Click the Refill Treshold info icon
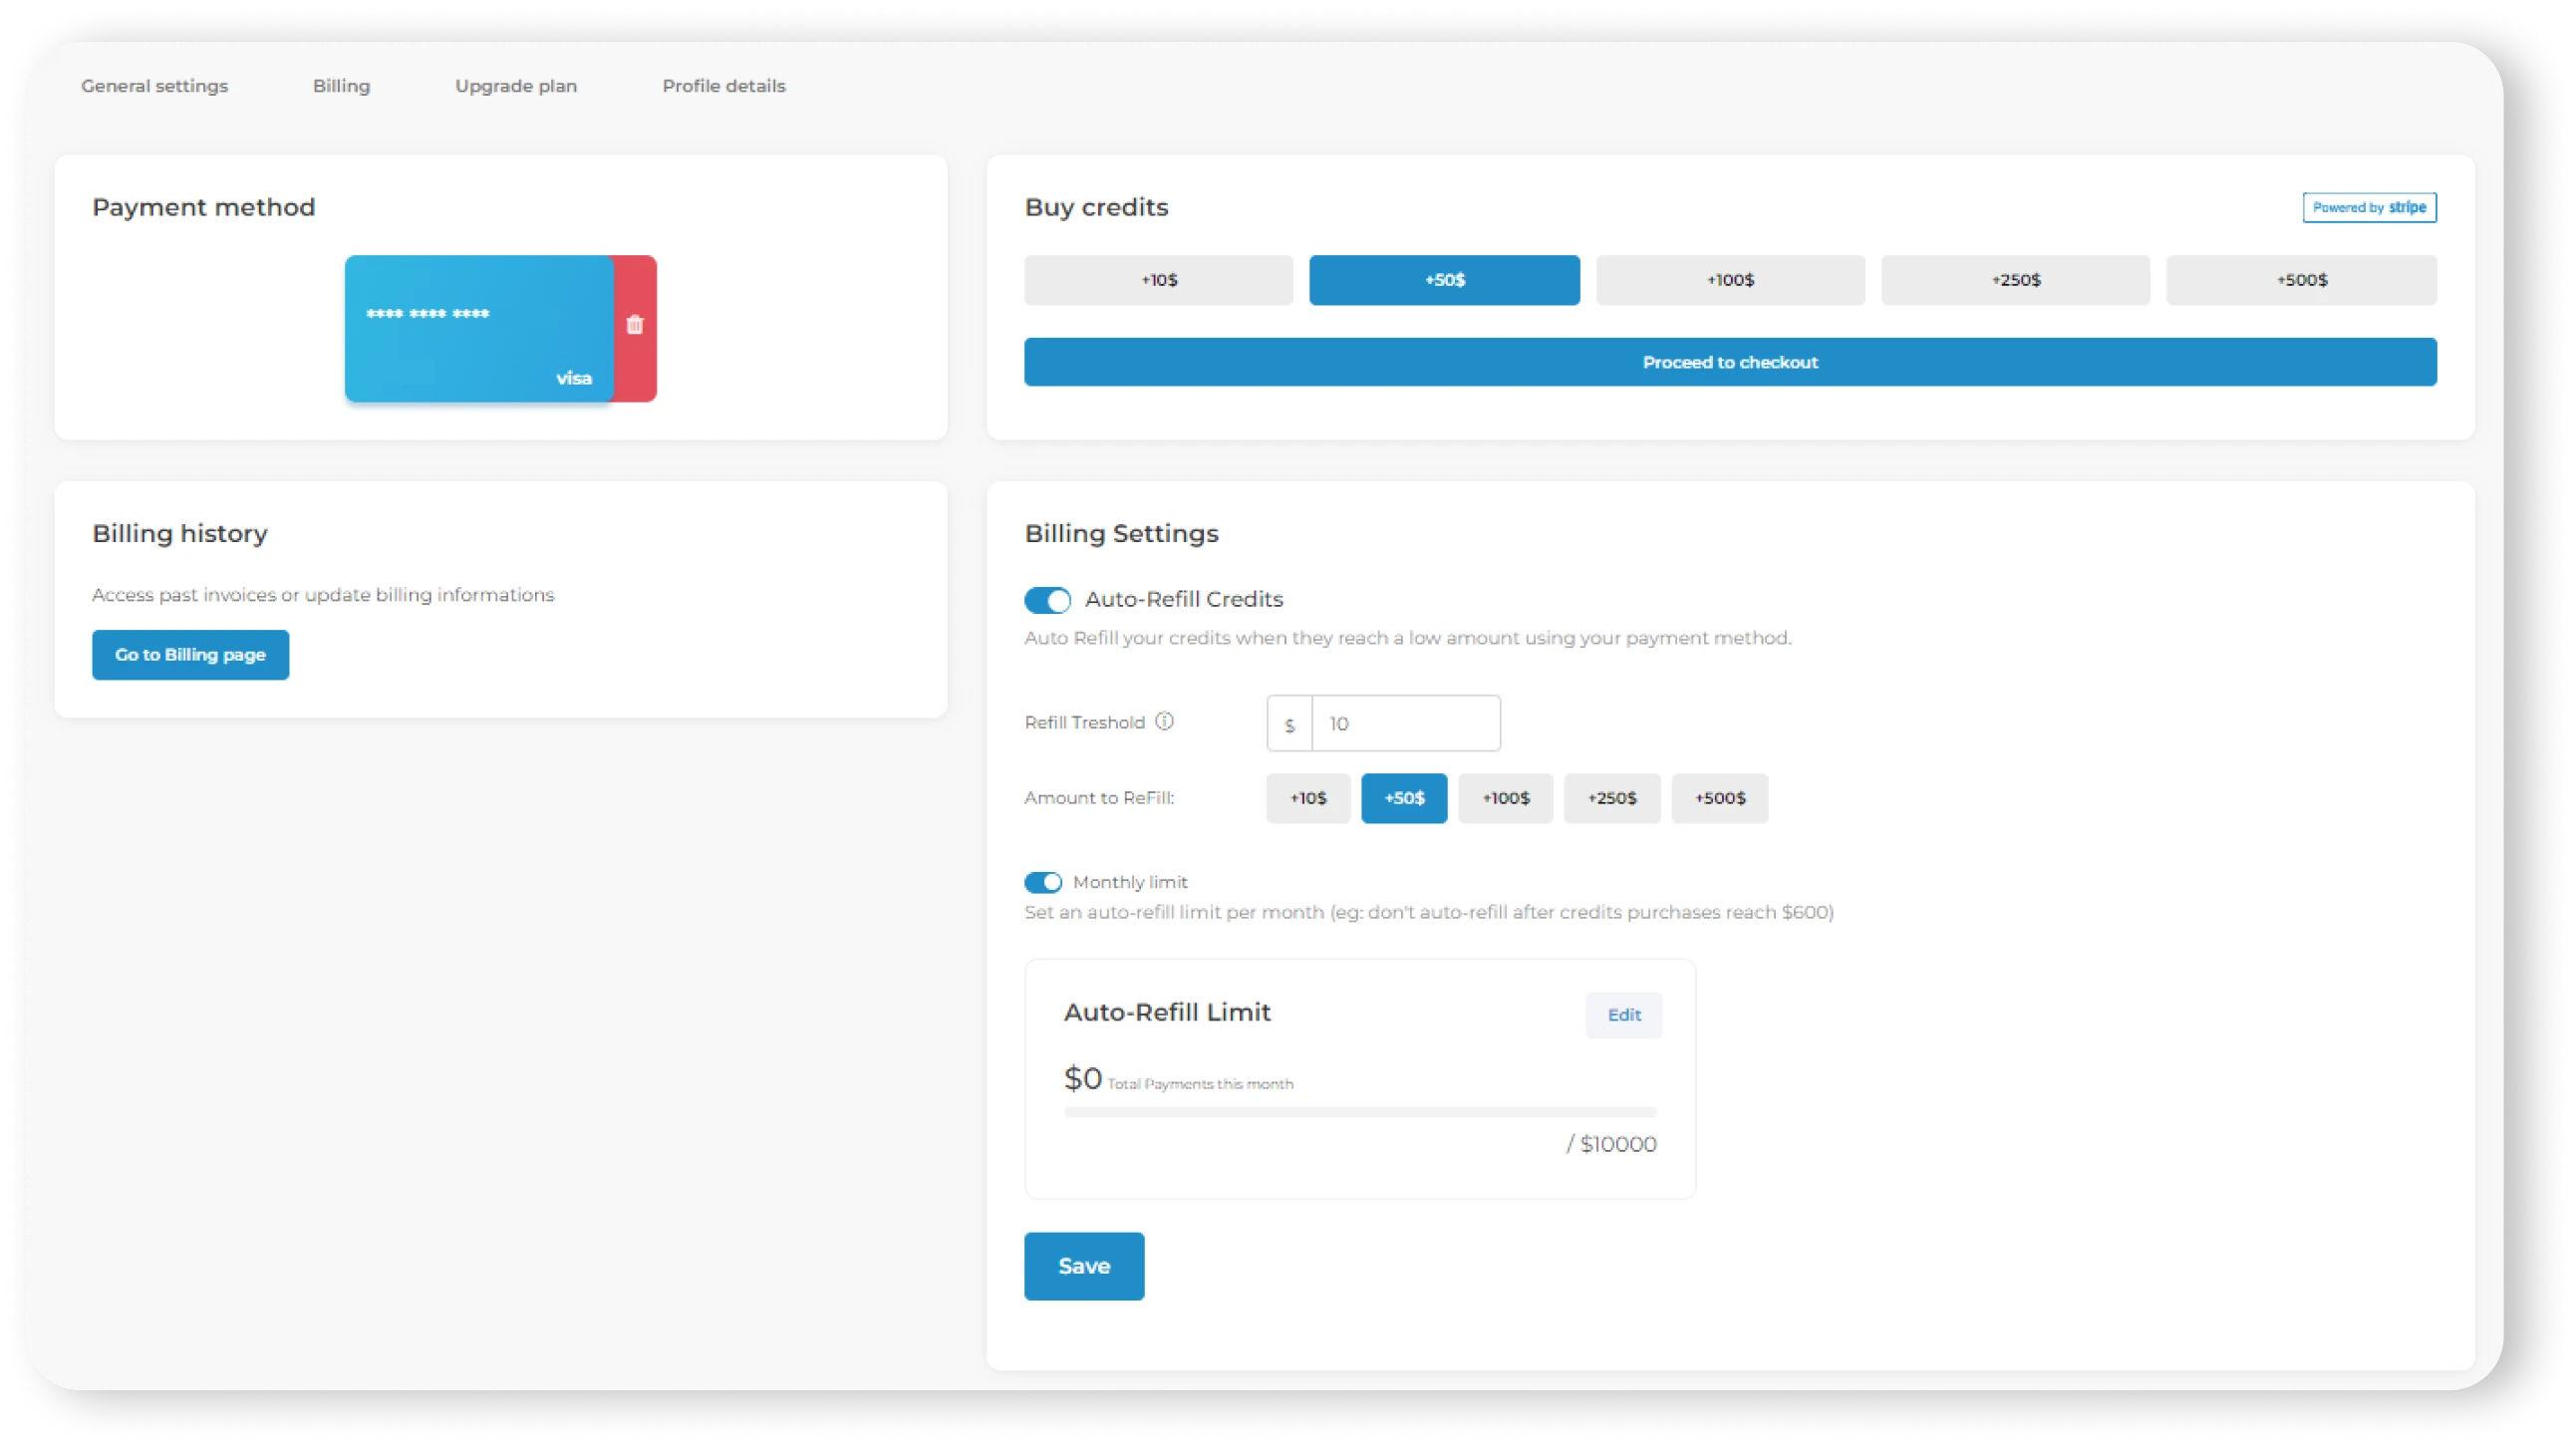 pyautogui.click(x=1164, y=721)
